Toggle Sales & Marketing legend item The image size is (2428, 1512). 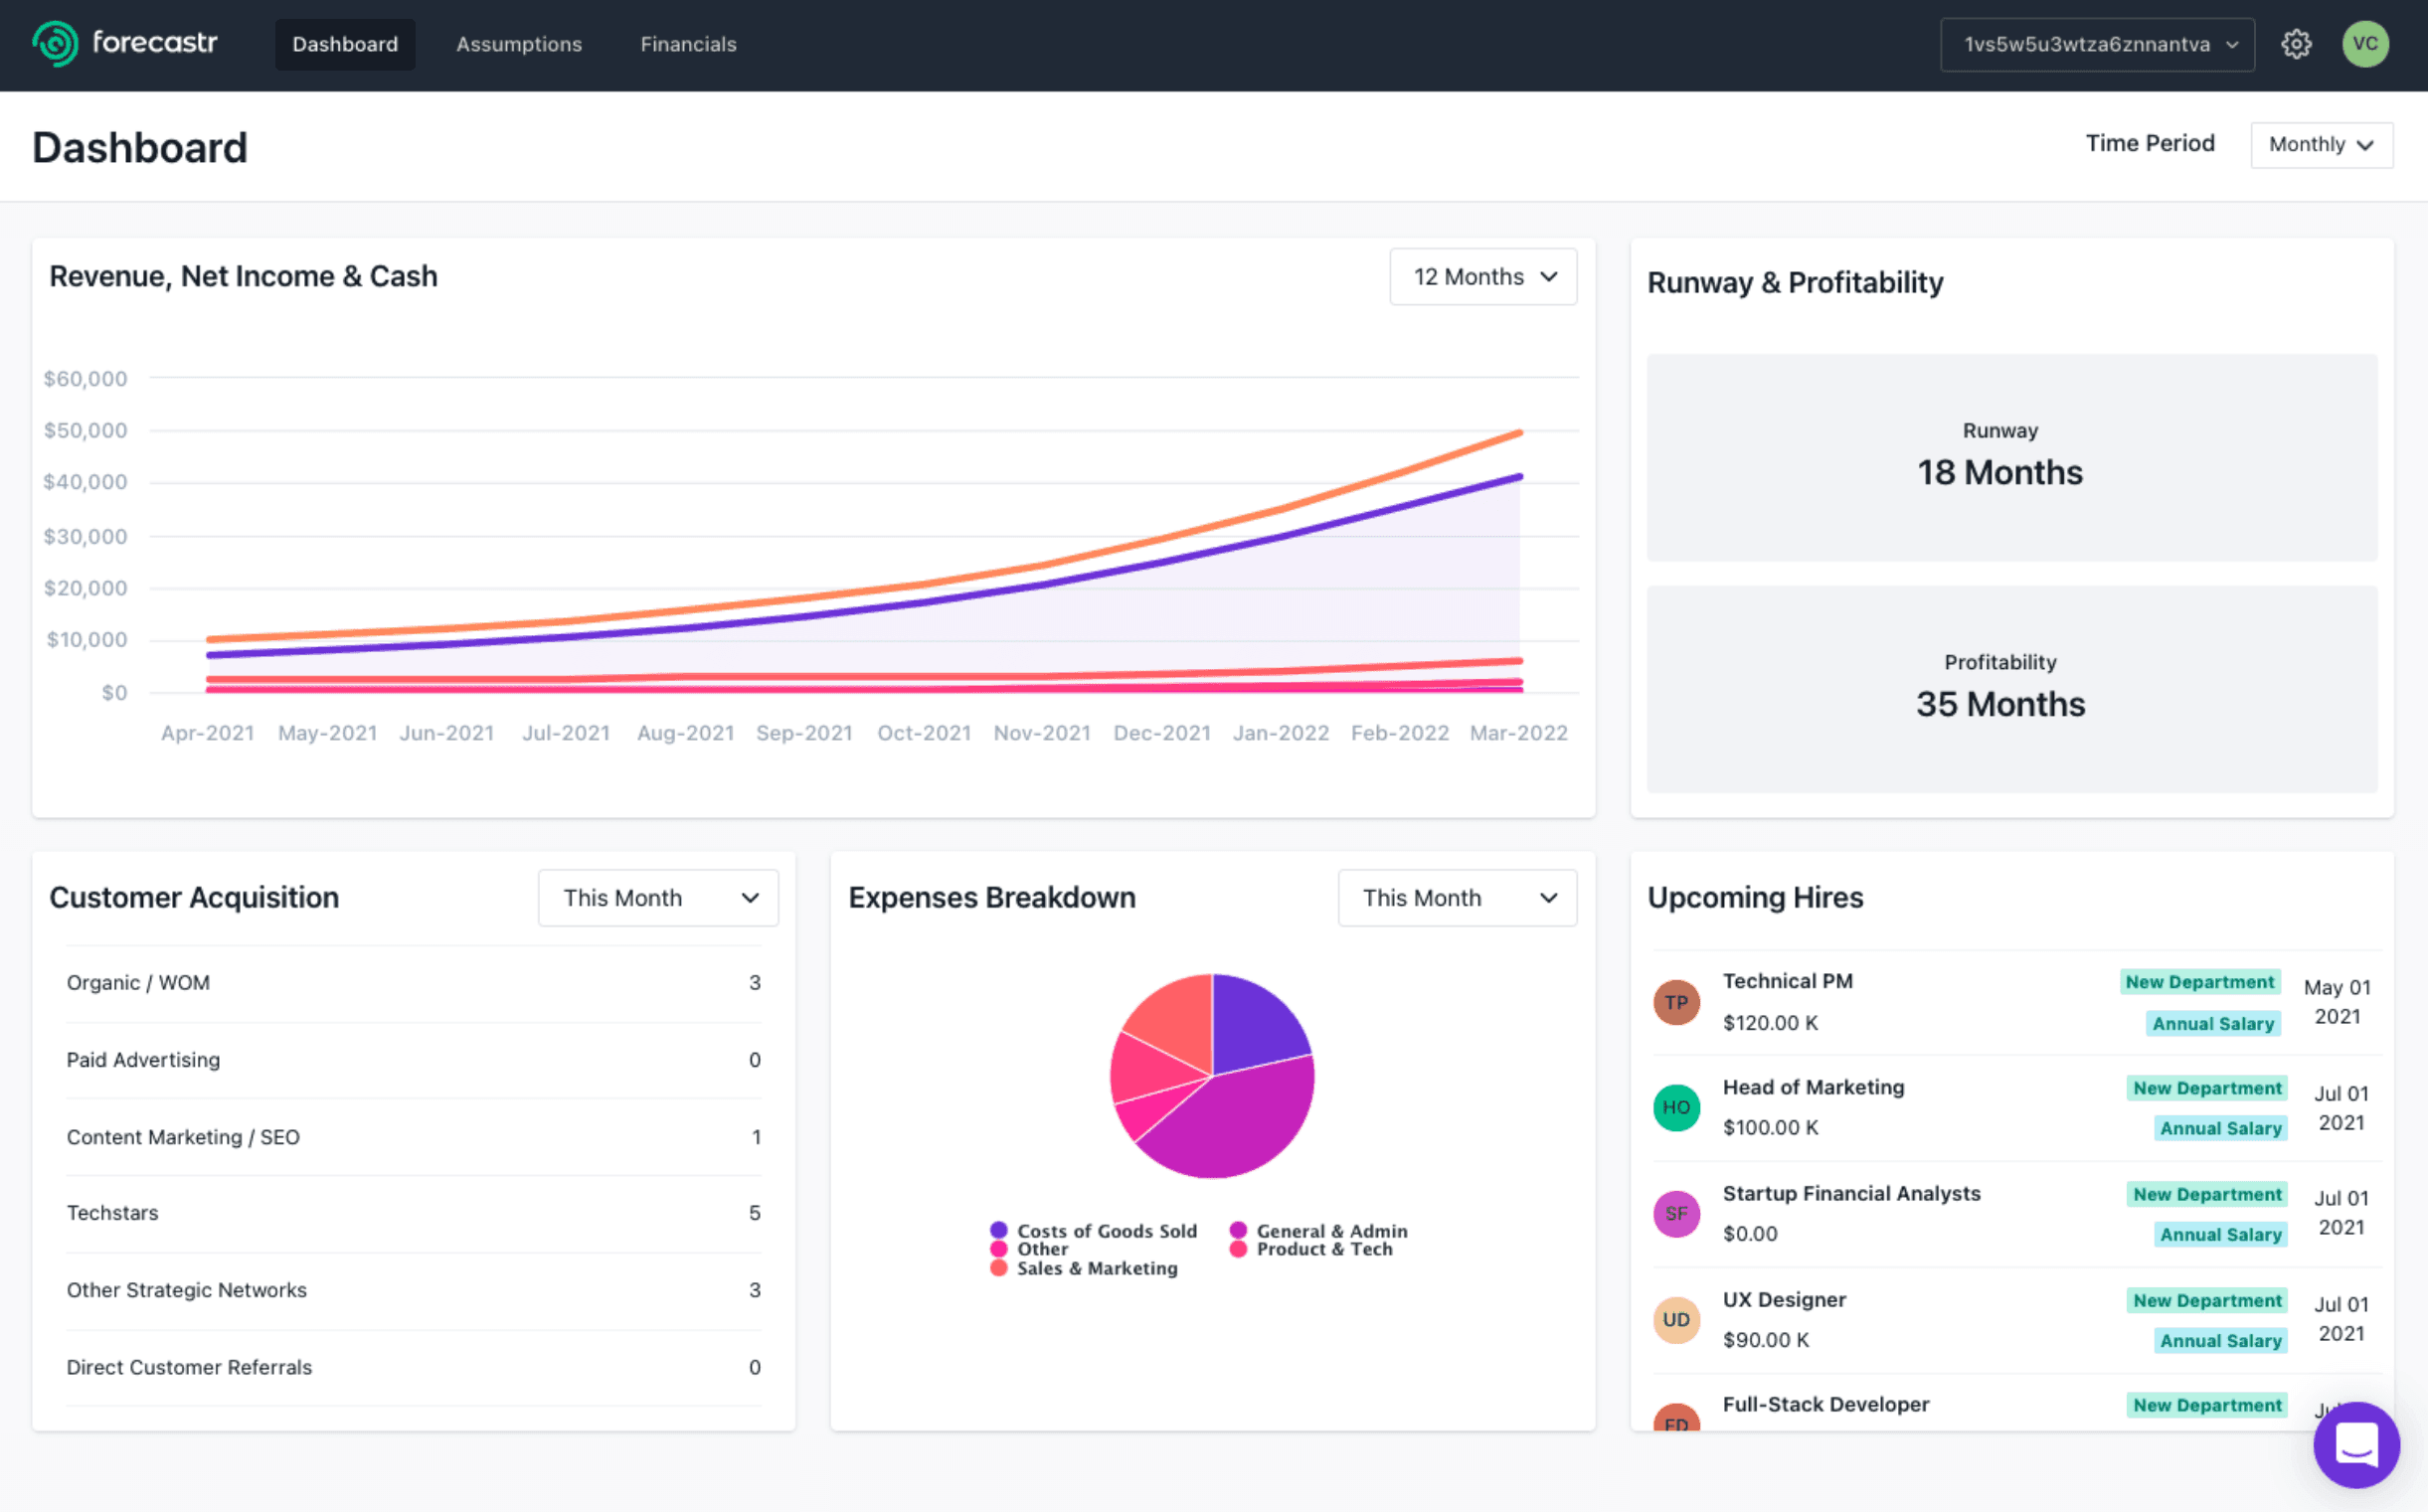tap(1085, 1268)
